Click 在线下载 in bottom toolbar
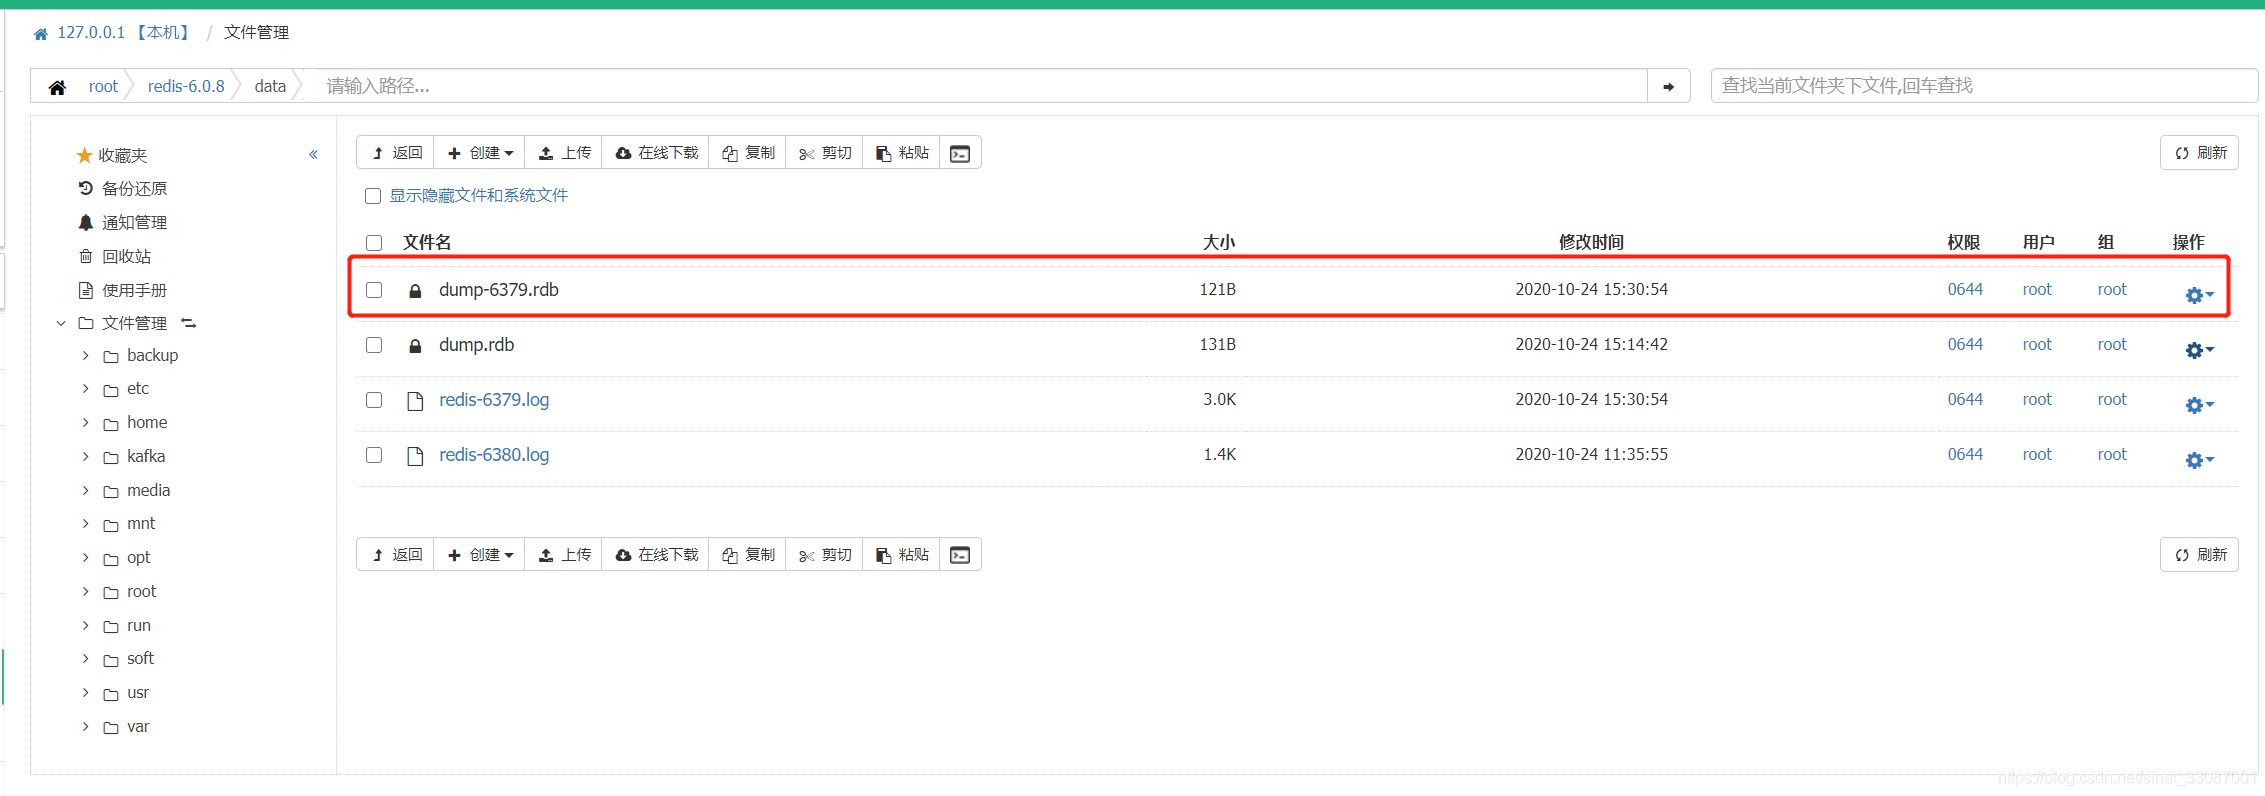 click(x=656, y=555)
